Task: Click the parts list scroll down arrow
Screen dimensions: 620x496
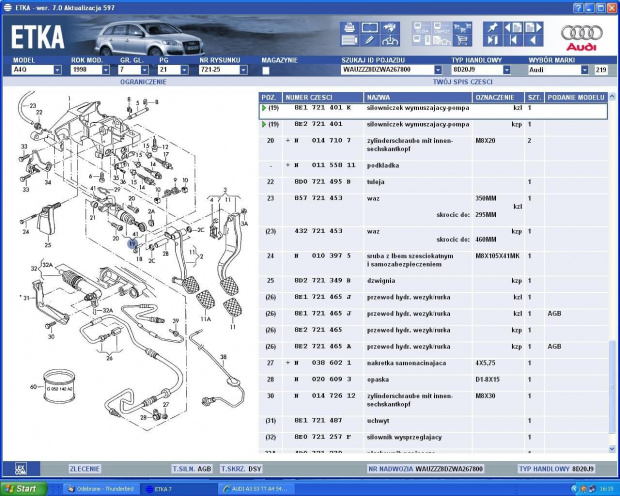Action: click(612, 449)
